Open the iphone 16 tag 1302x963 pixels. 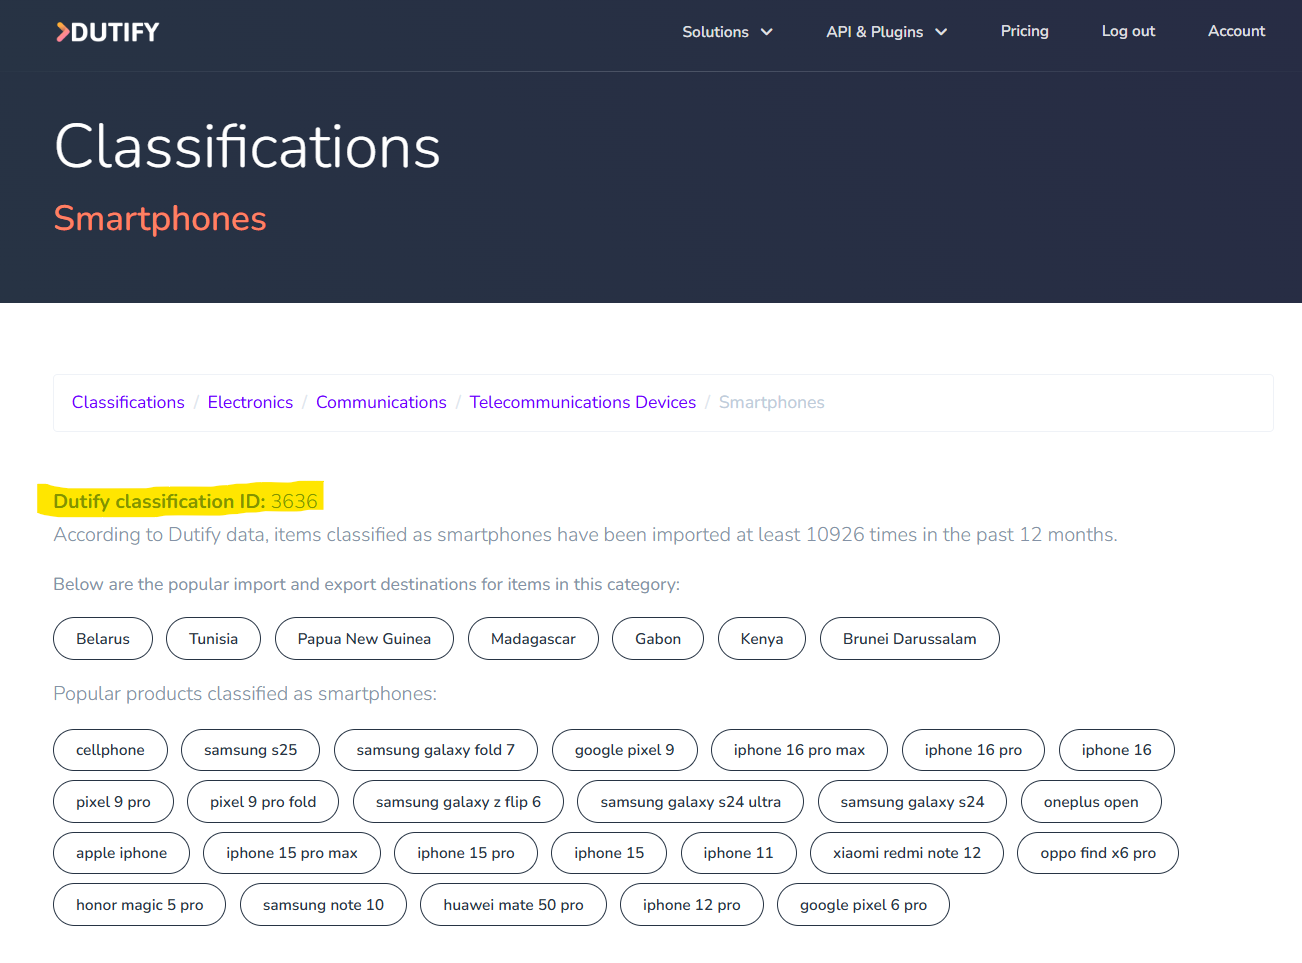tap(1116, 750)
